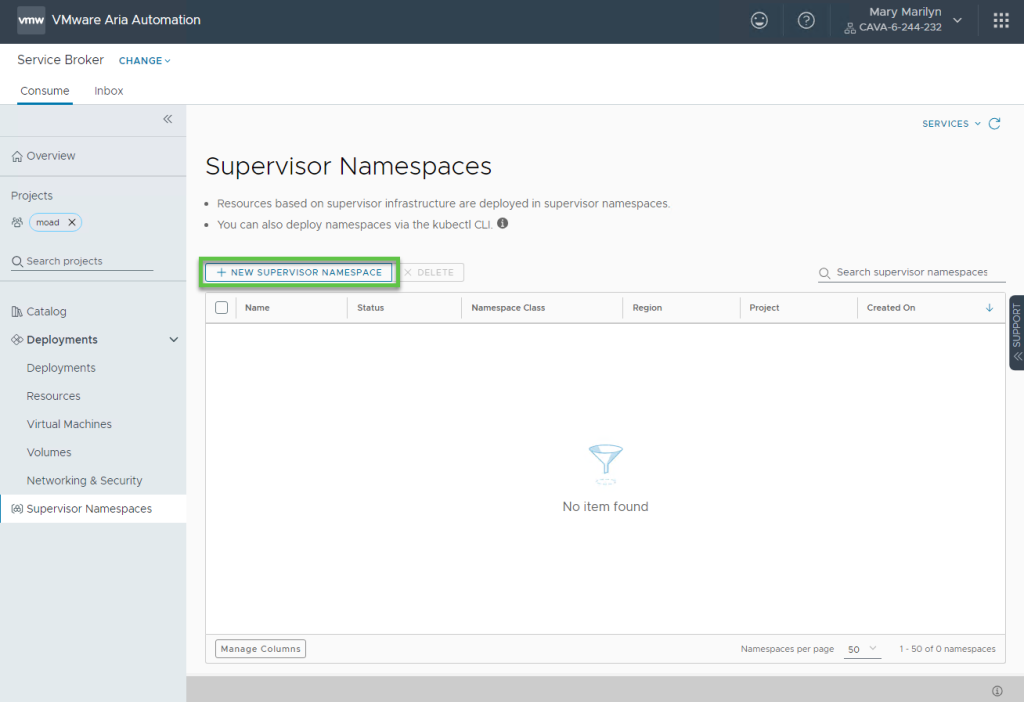The image size is (1024, 702).
Task: Remove the moad project filter
Action: point(71,222)
